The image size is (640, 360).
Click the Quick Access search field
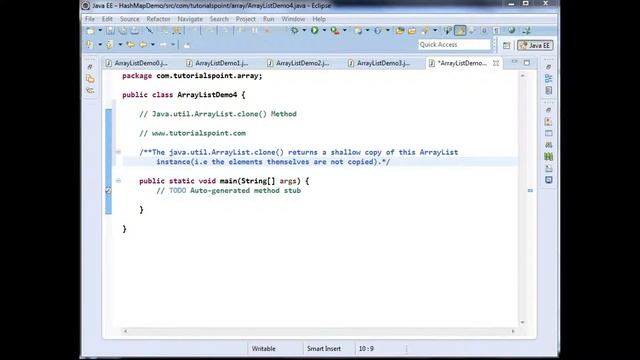[454, 44]
